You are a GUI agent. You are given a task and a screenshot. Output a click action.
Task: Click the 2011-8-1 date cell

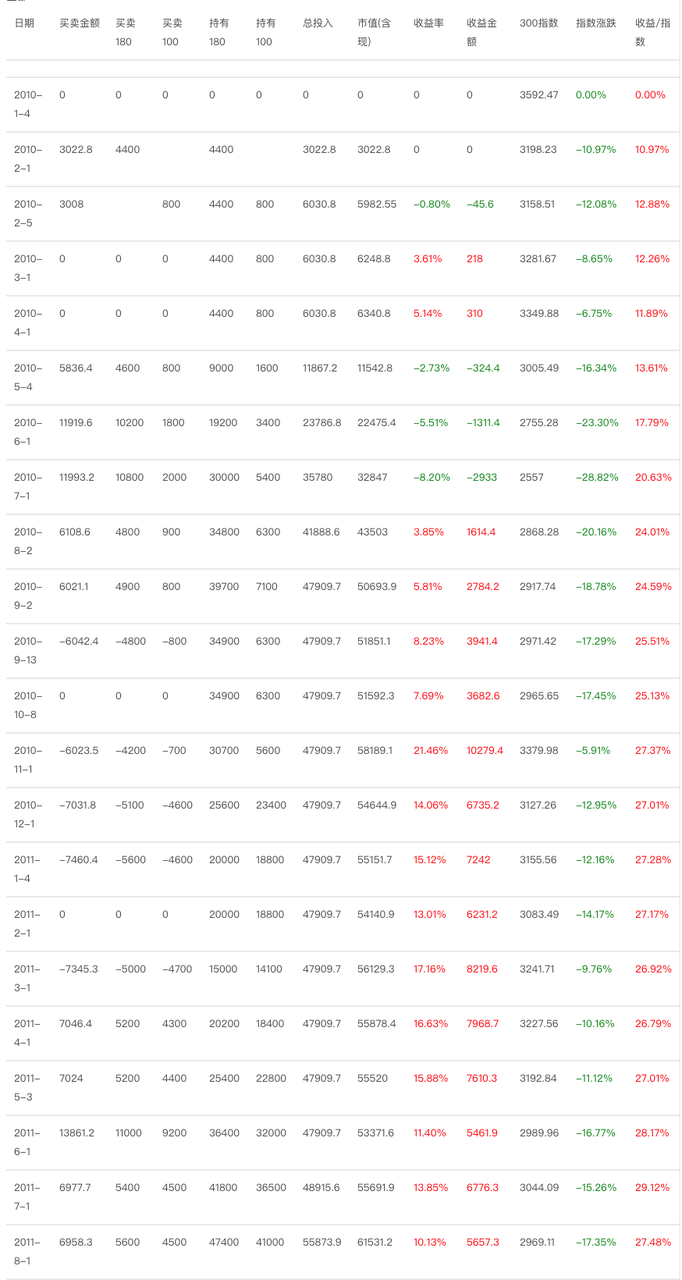tap(28, 1251)
